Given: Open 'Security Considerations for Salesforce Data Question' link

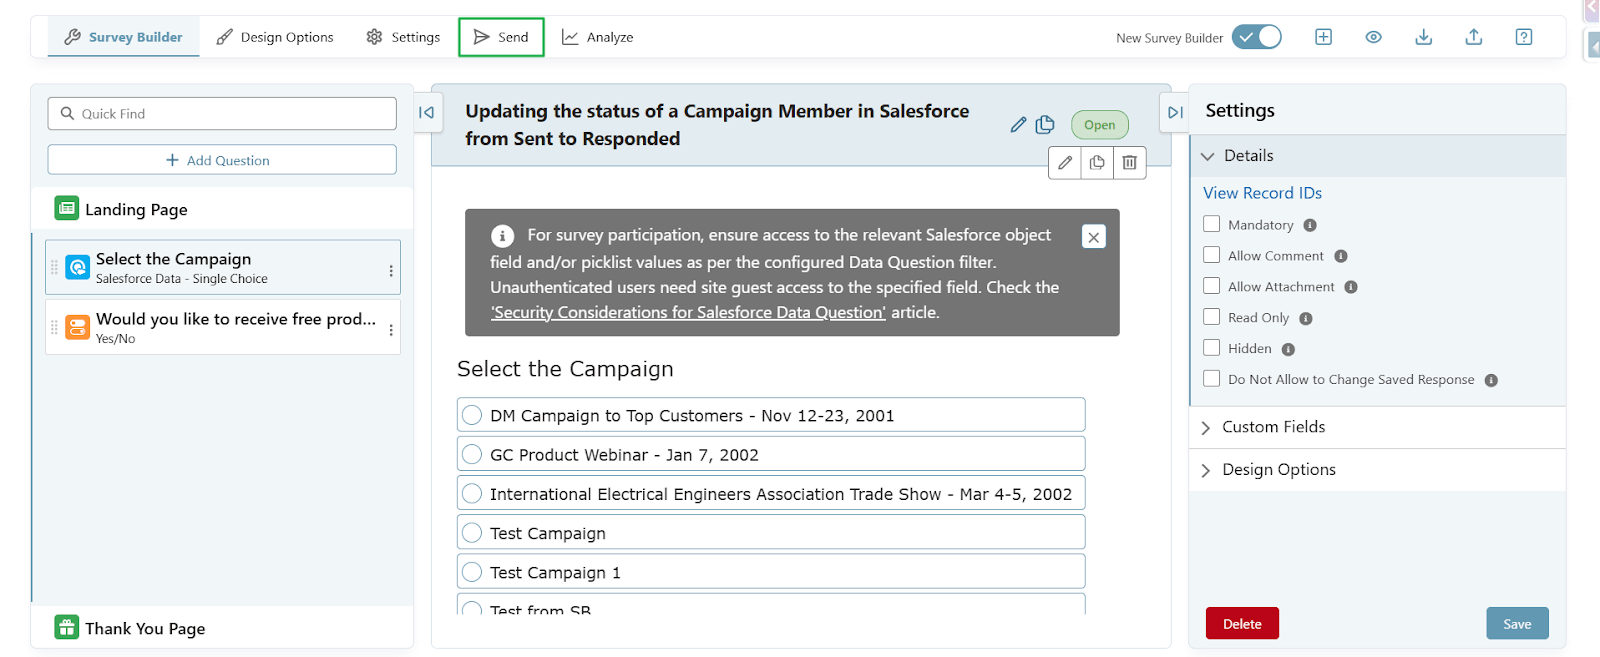Looking at the screenshot, I should click(688, 312).
